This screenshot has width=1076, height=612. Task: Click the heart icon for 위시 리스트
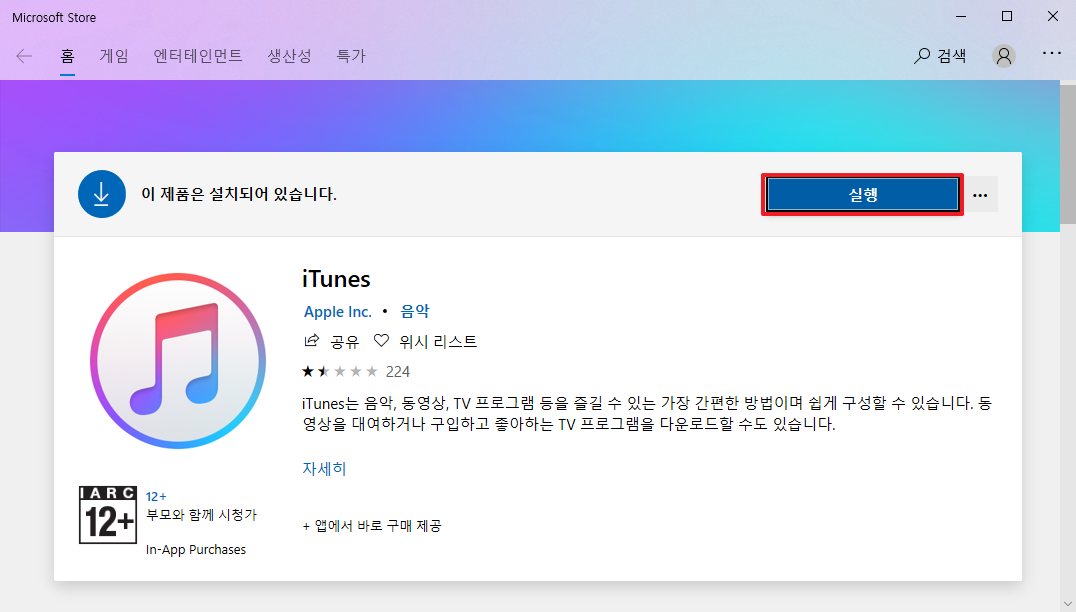click(x=380, y=341)
